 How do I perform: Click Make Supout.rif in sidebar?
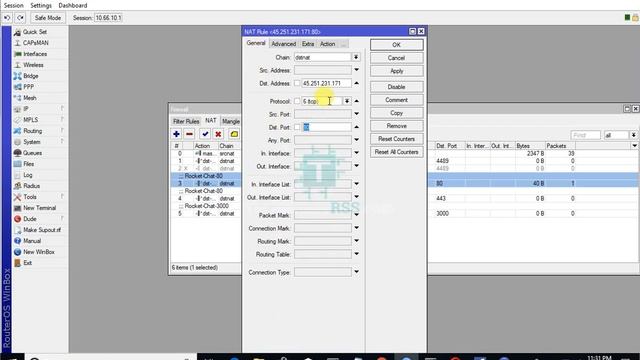(42, 230)
